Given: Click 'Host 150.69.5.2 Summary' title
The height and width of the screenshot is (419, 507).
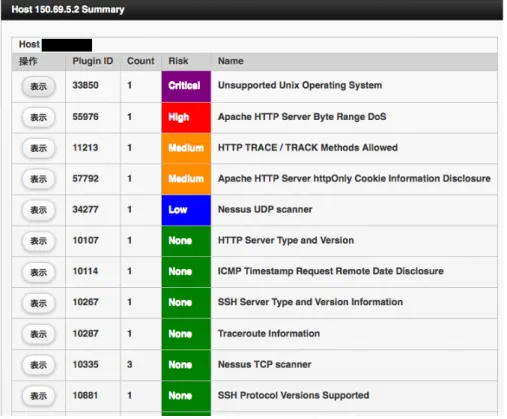Looking at the screenshot, I should pos(68,9).
